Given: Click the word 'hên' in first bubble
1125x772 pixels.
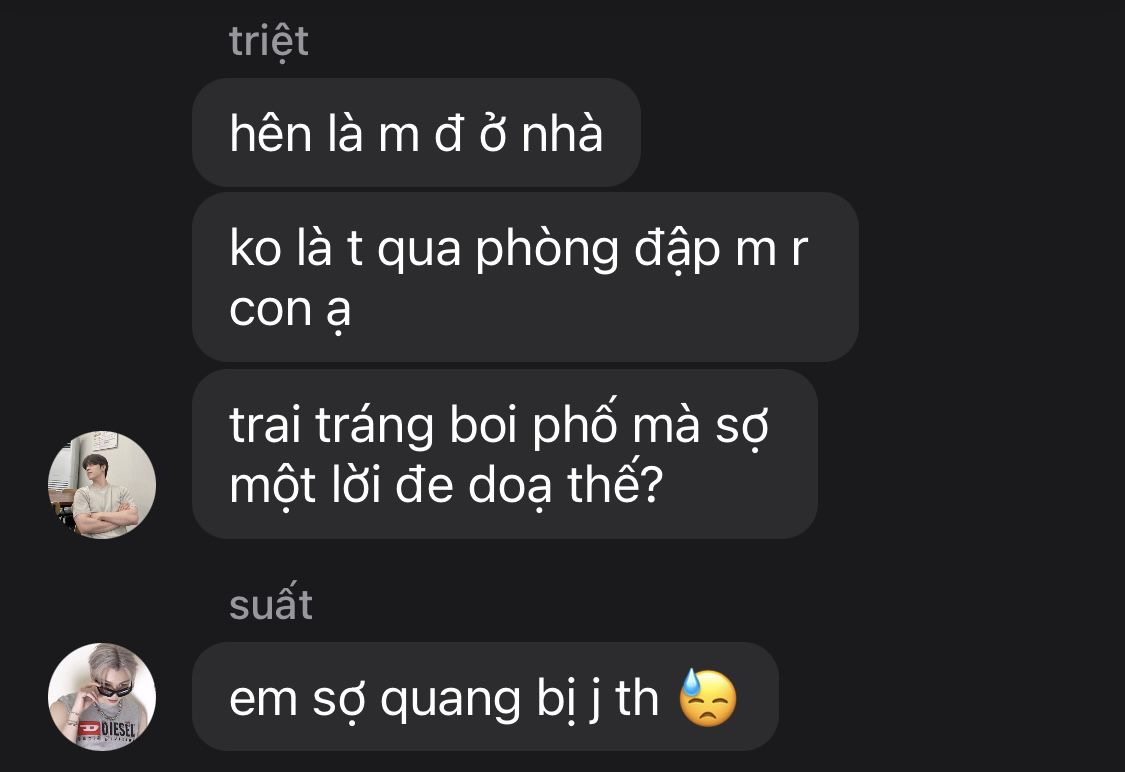Looking at the screenshot, I should [270, 133].
